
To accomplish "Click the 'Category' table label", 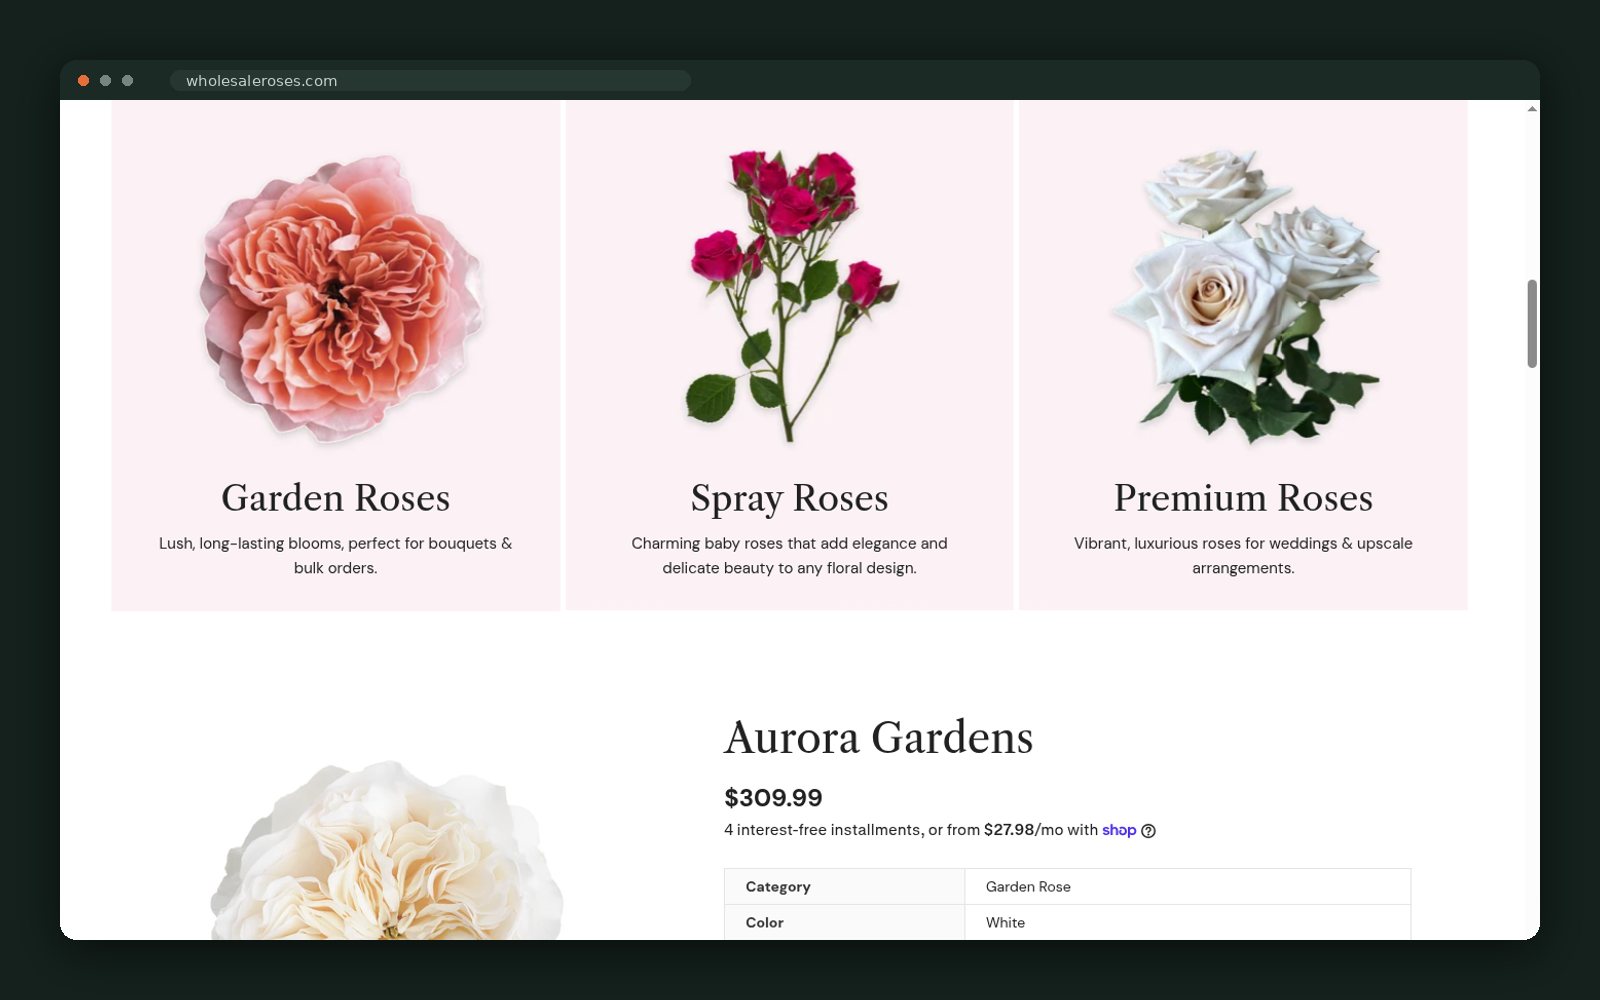I will 778,887.
